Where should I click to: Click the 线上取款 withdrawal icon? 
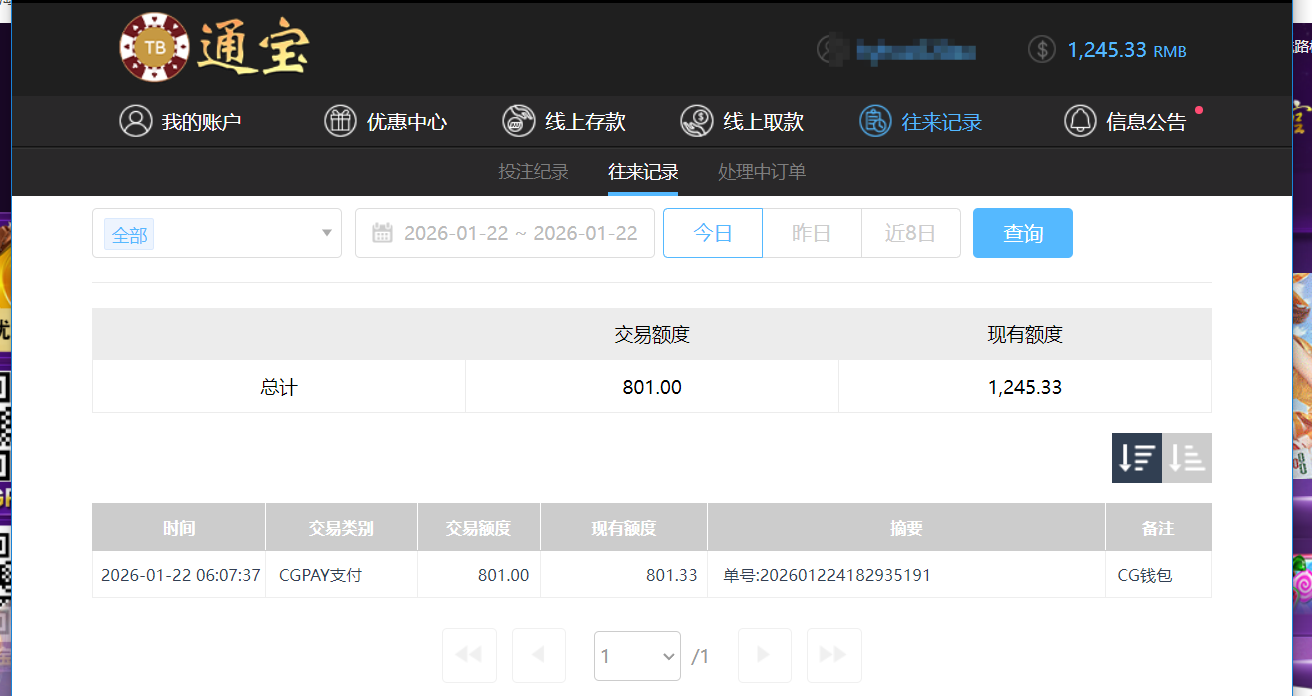(x=696, y=121)
